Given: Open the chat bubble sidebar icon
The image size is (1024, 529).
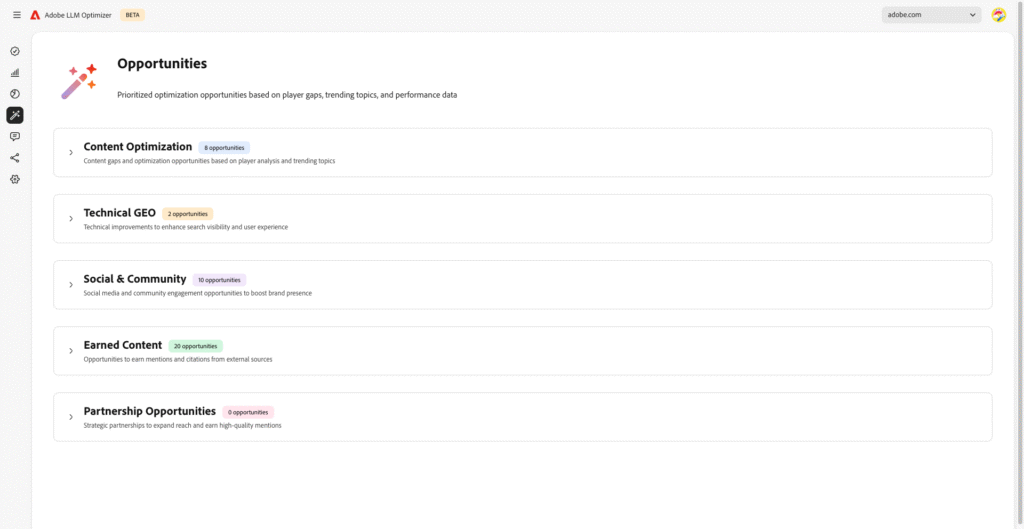Looking at the screenshot, I should click(15, 136).
